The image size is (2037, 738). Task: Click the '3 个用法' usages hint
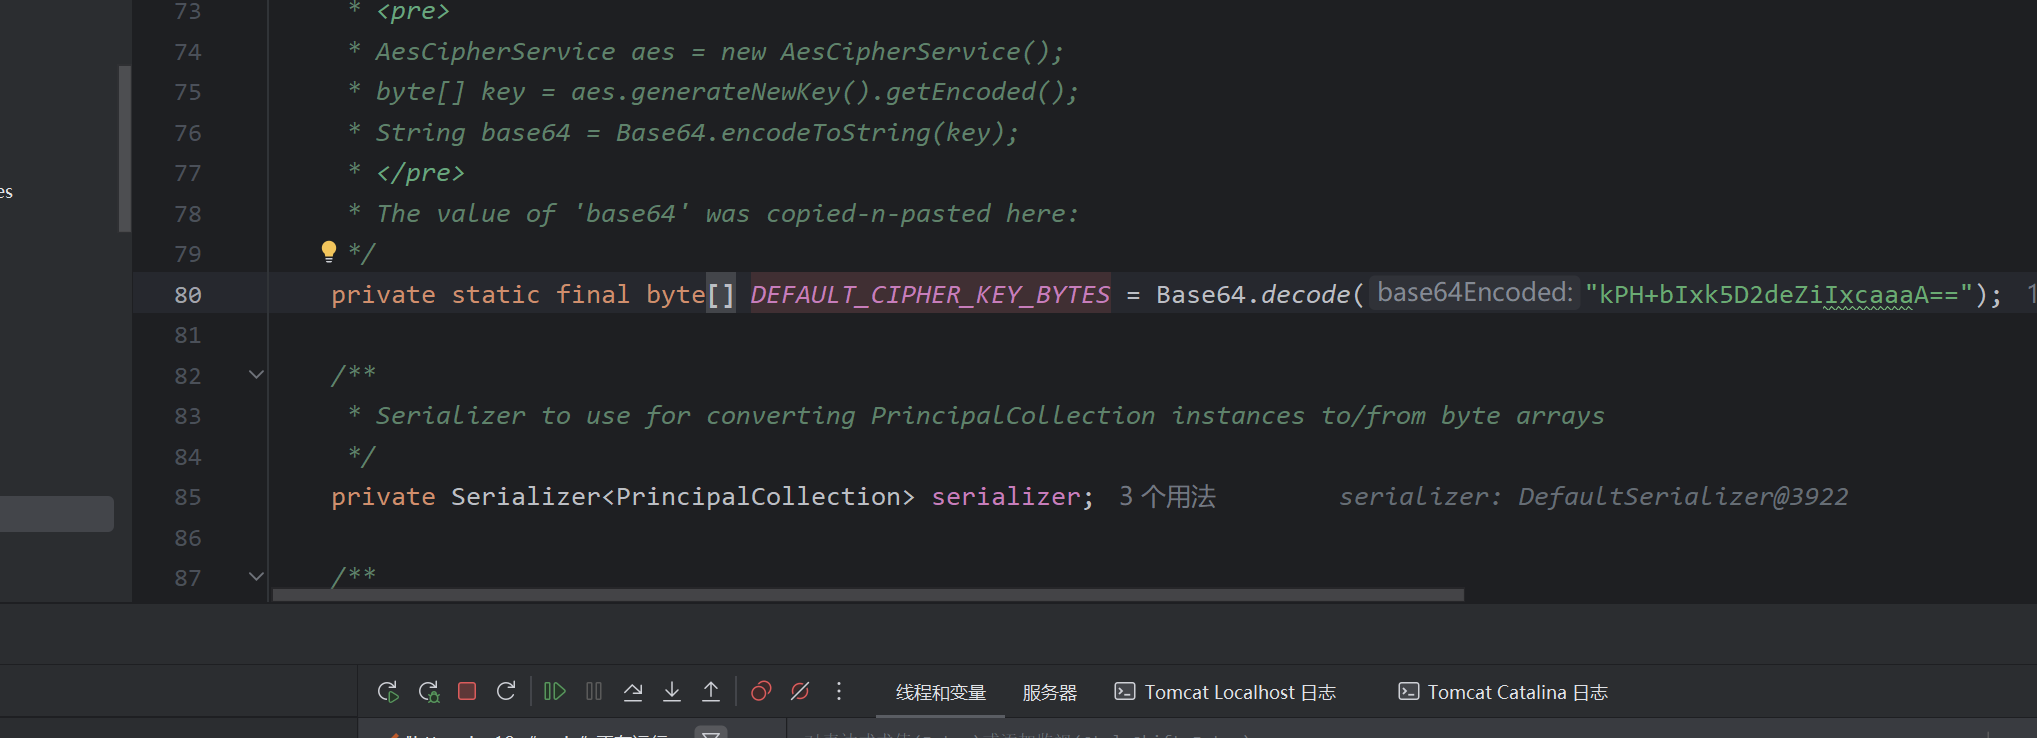(x=1167, y=497)
